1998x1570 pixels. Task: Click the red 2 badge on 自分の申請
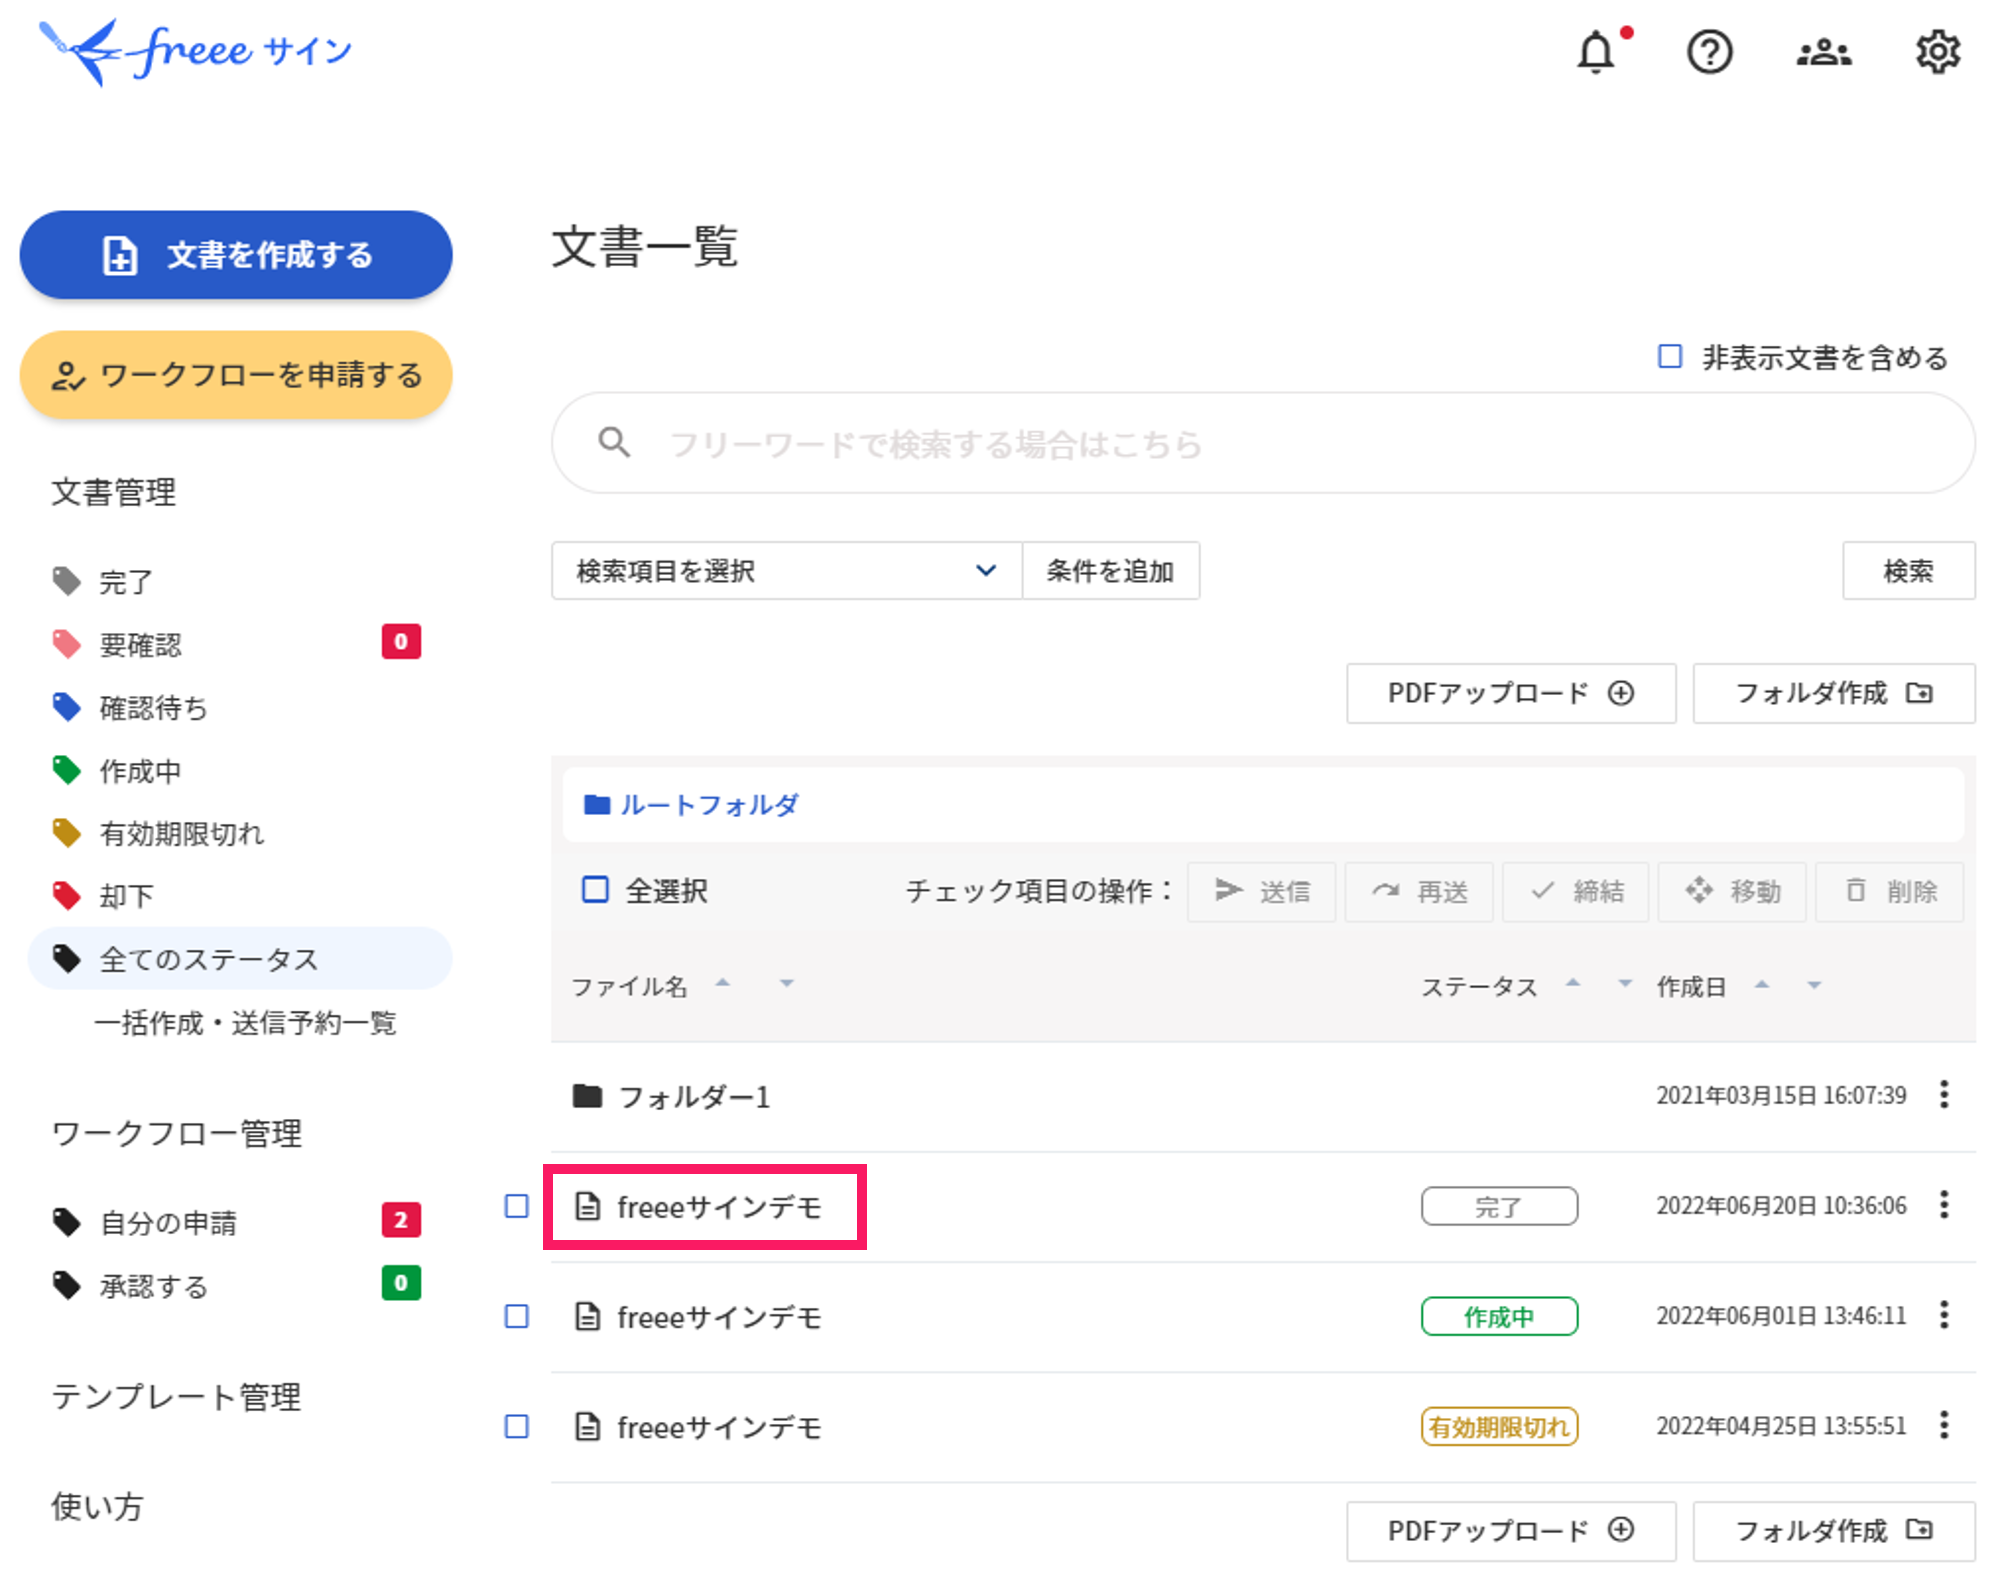401,1220
